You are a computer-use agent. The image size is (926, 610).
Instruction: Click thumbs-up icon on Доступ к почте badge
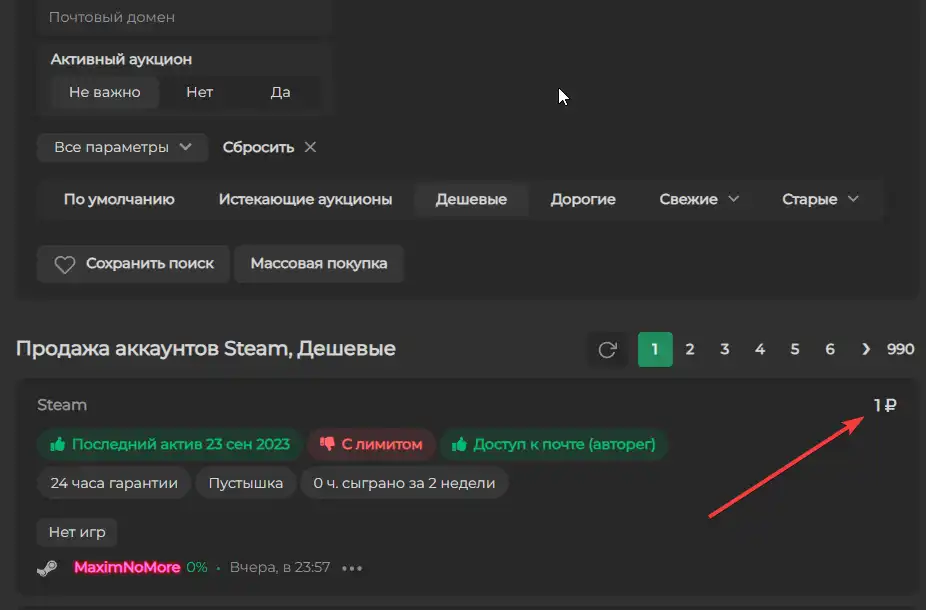click(x=459, y=443)
